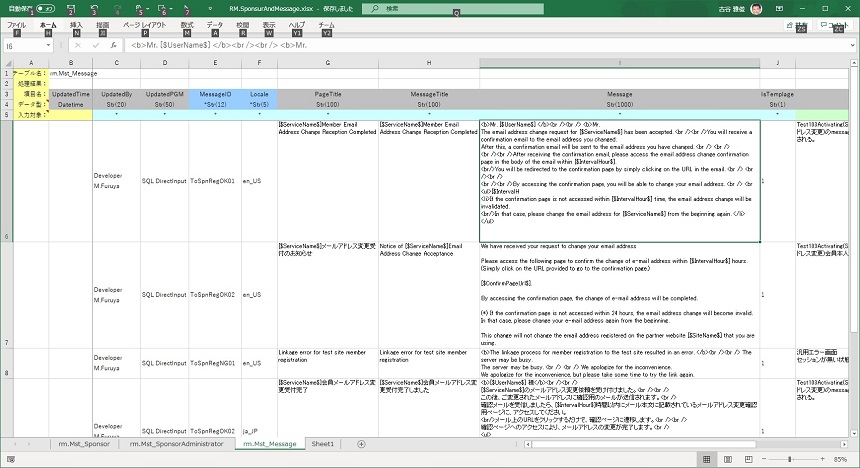Switch to the ページレイアウト ribbon tab
Image resolution: width=860 pixels, height=468 pixels.
[144, 25]
